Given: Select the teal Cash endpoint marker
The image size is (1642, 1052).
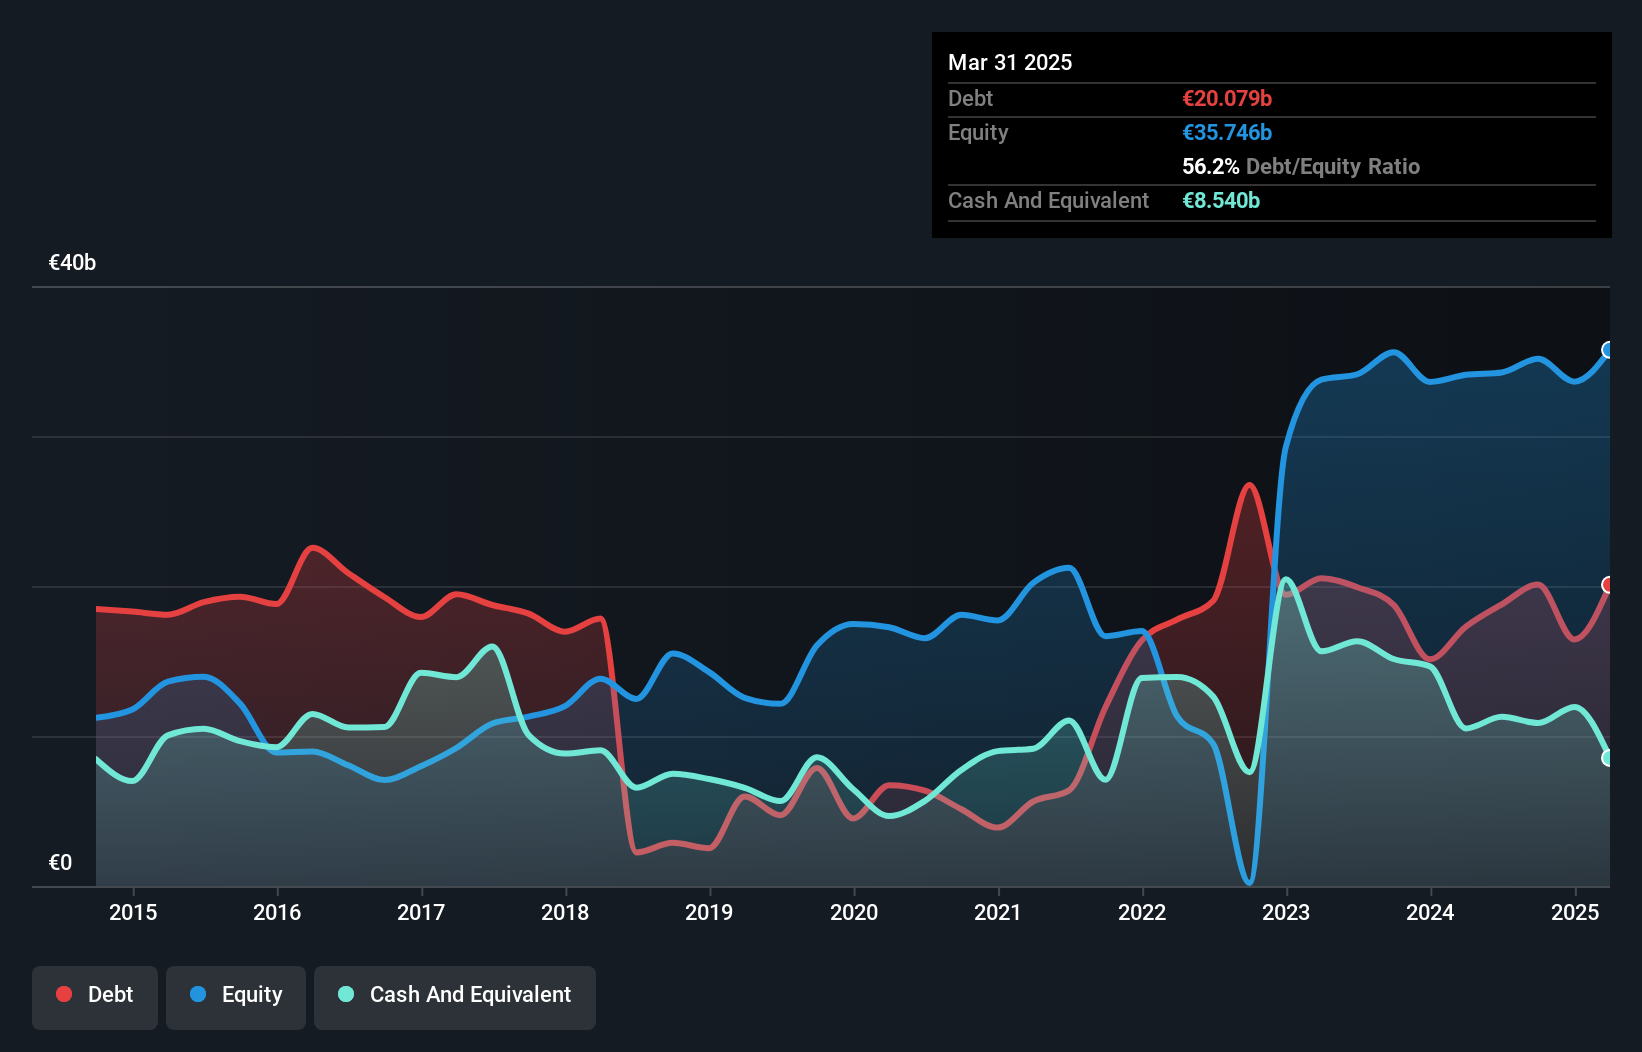Looking at the screenshot, I should [1608, 758].
